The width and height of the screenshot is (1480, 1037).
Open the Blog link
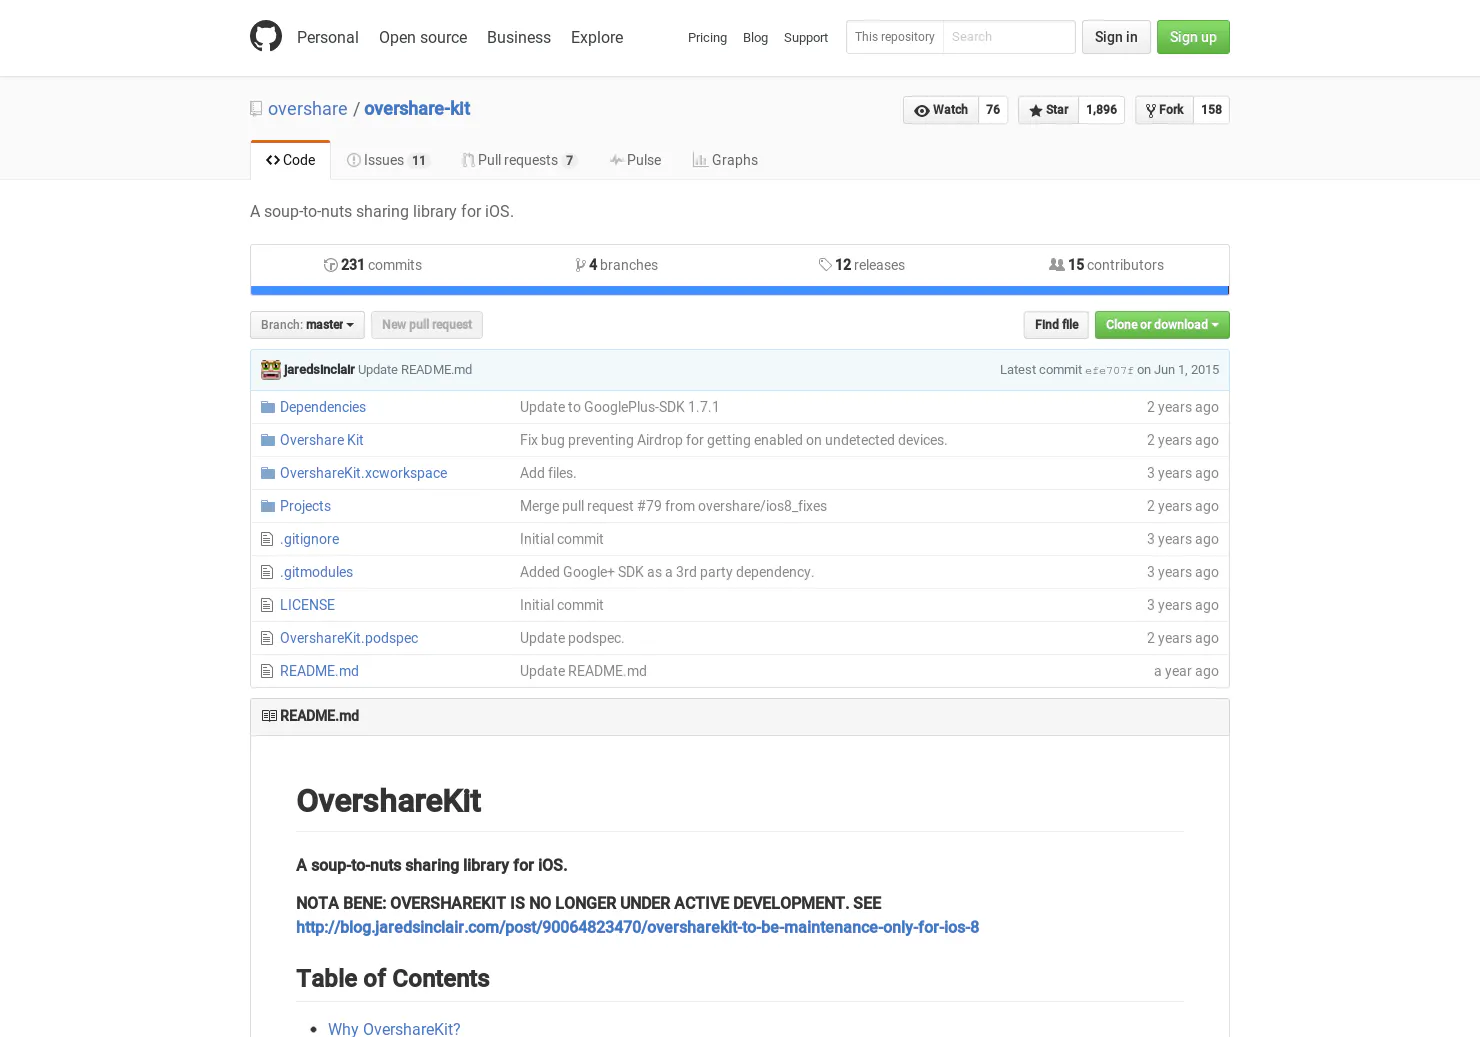pyautogui.click(x=755, y=38)
